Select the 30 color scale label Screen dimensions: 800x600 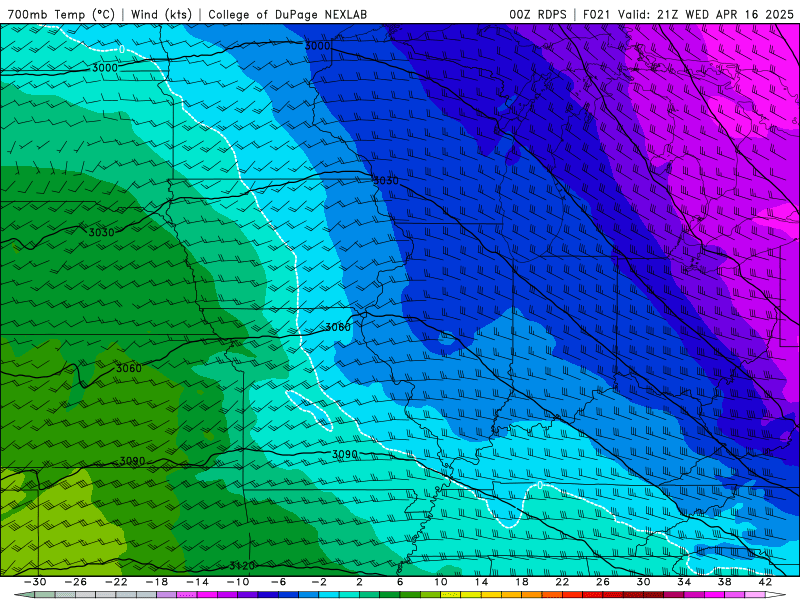click(643, 582)
